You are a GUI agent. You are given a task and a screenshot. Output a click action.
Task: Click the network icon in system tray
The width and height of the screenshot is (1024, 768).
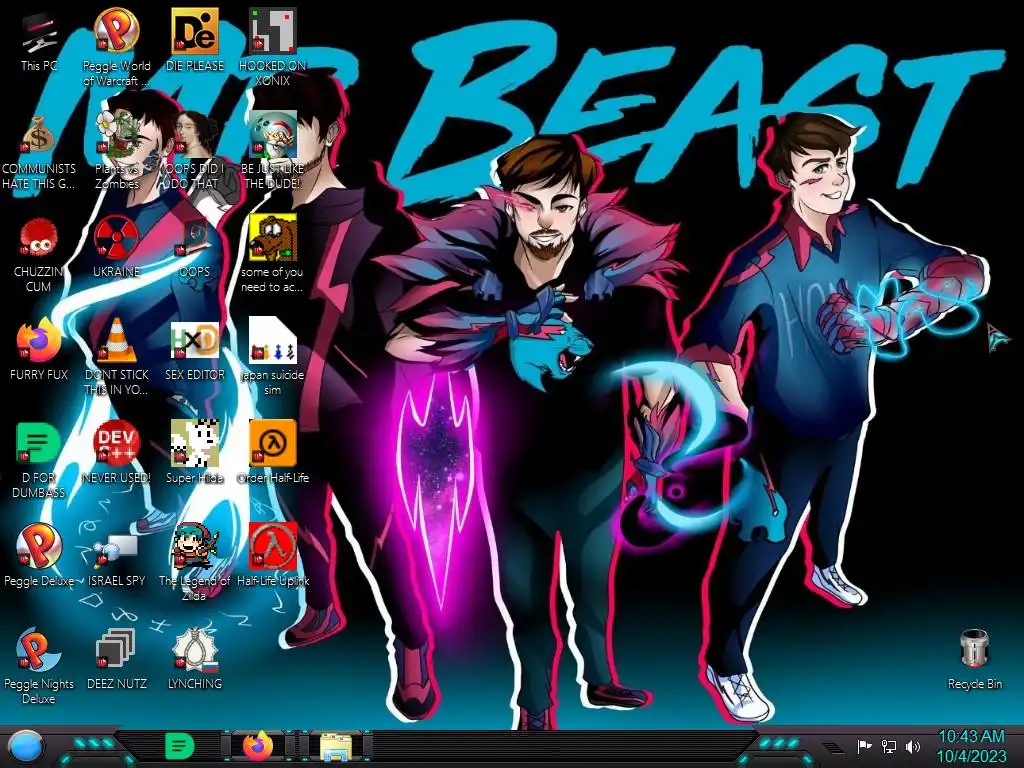(888, 746)
